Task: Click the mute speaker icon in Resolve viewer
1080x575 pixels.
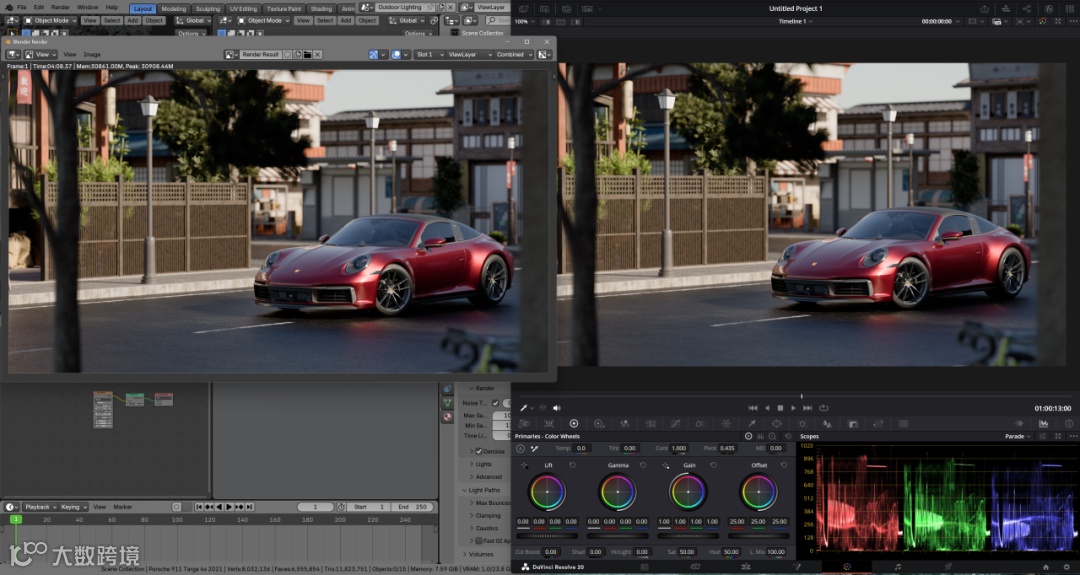Action: (556, 408)
